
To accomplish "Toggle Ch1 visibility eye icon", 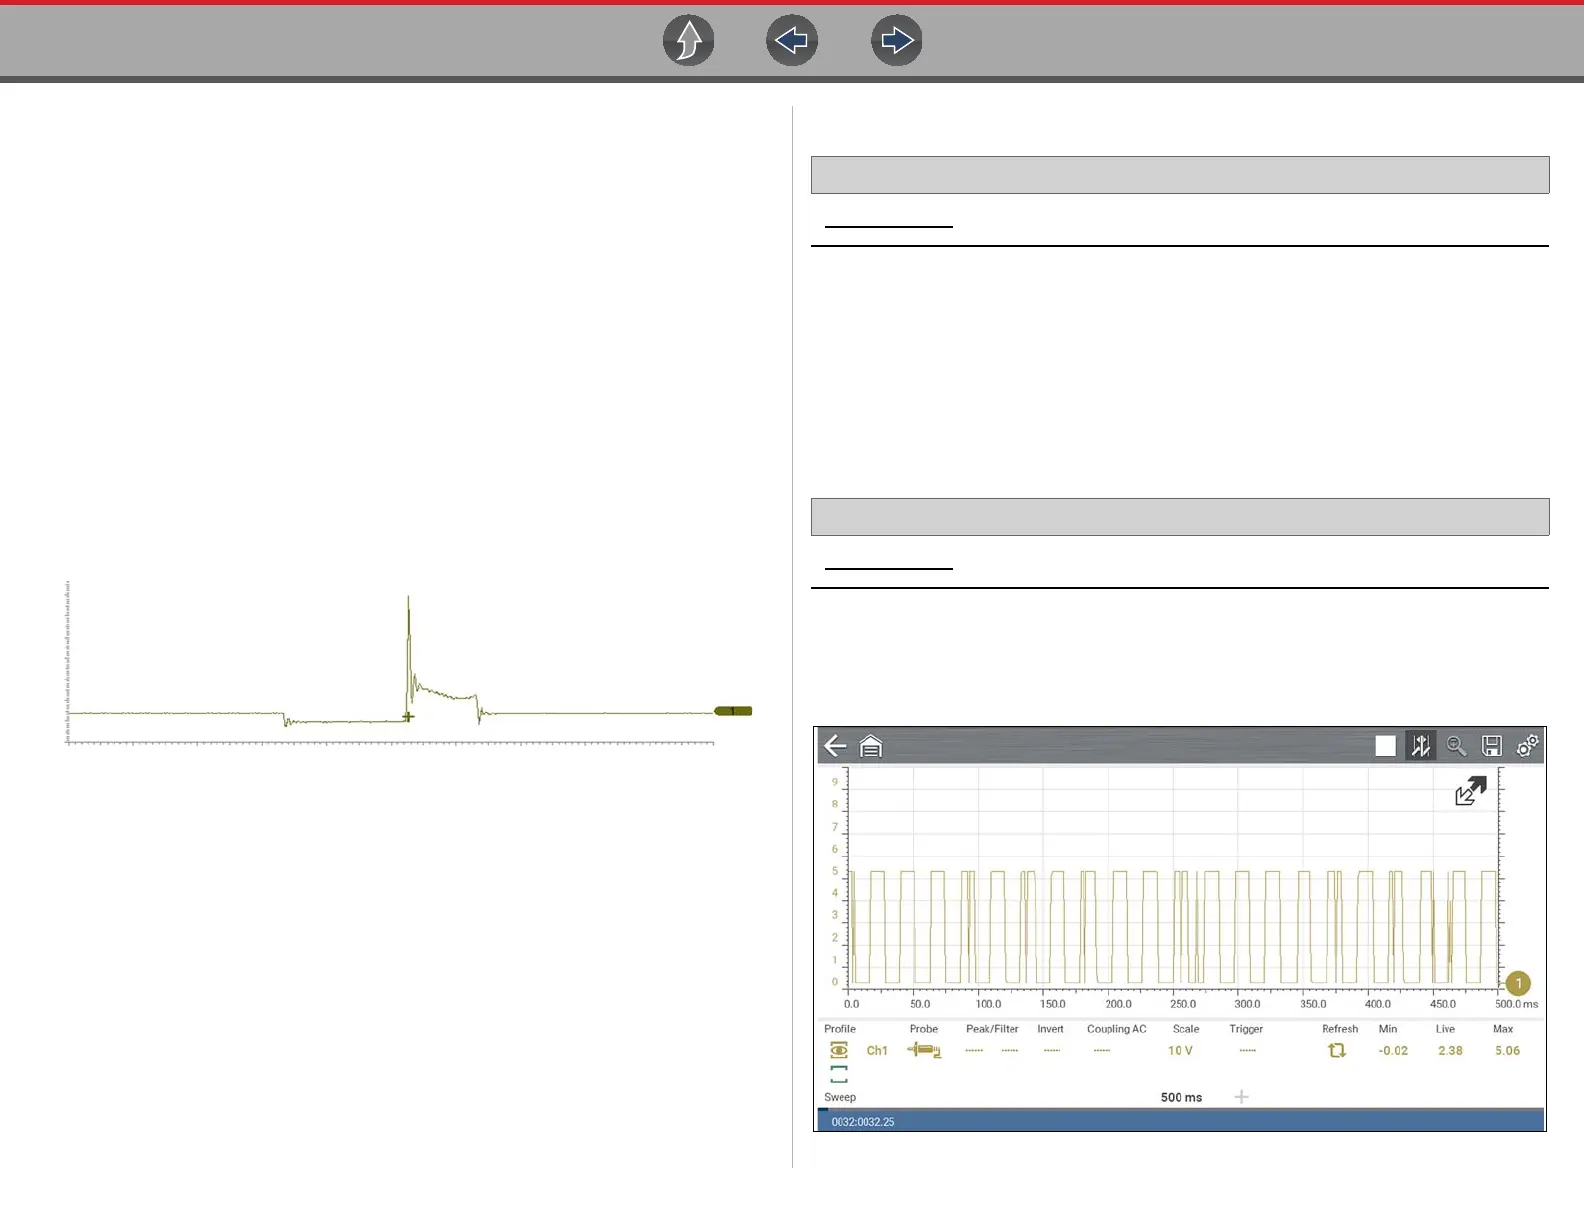I will tap(839, 1050).
